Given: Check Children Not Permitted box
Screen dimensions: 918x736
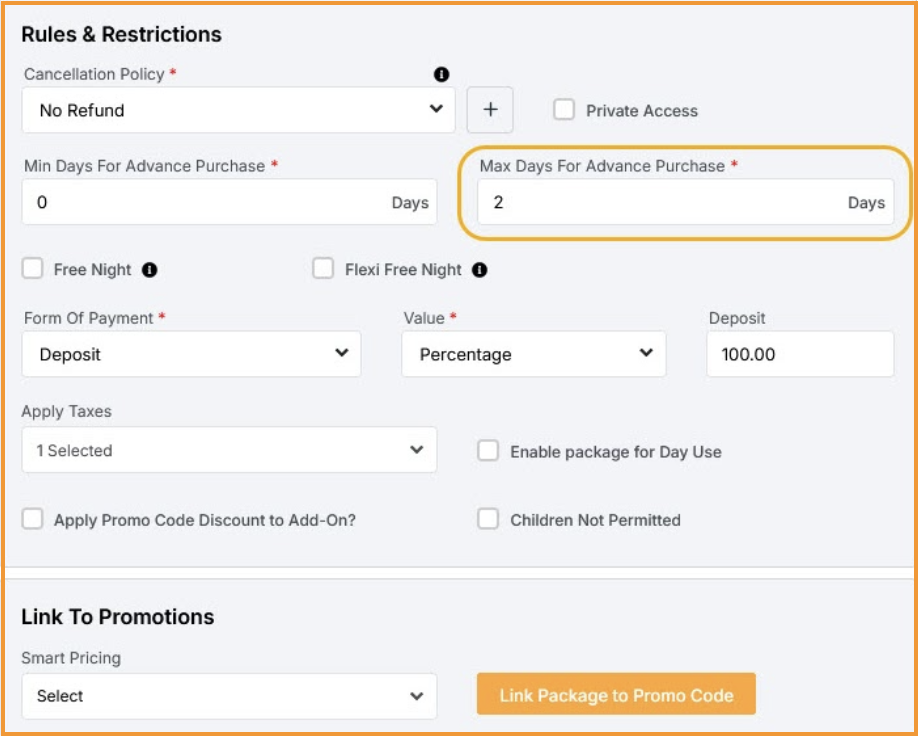Looking at the screenshot, I should coord(488,519).
